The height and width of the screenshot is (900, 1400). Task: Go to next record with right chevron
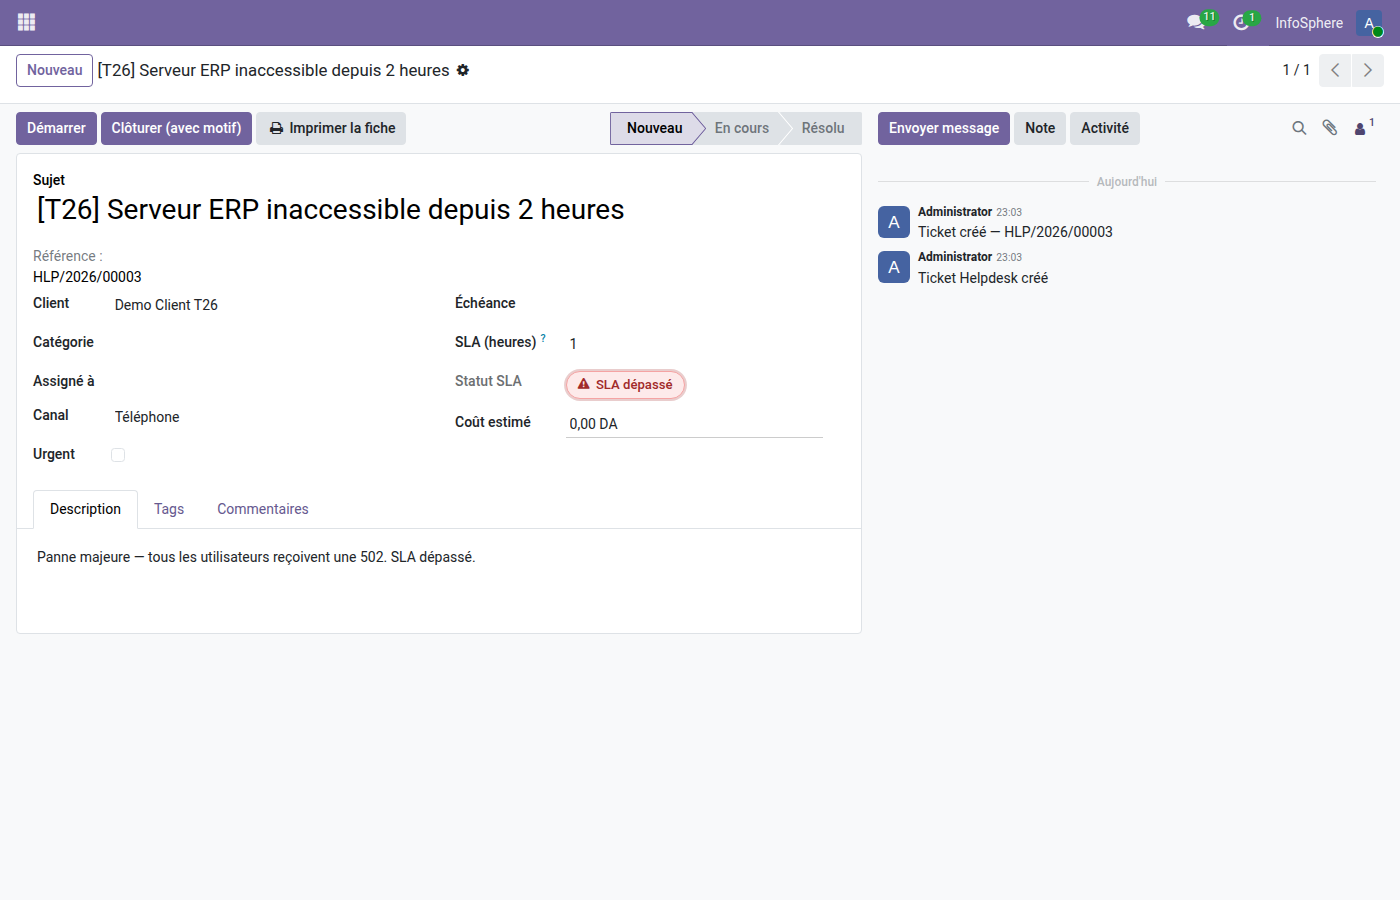1368,70
